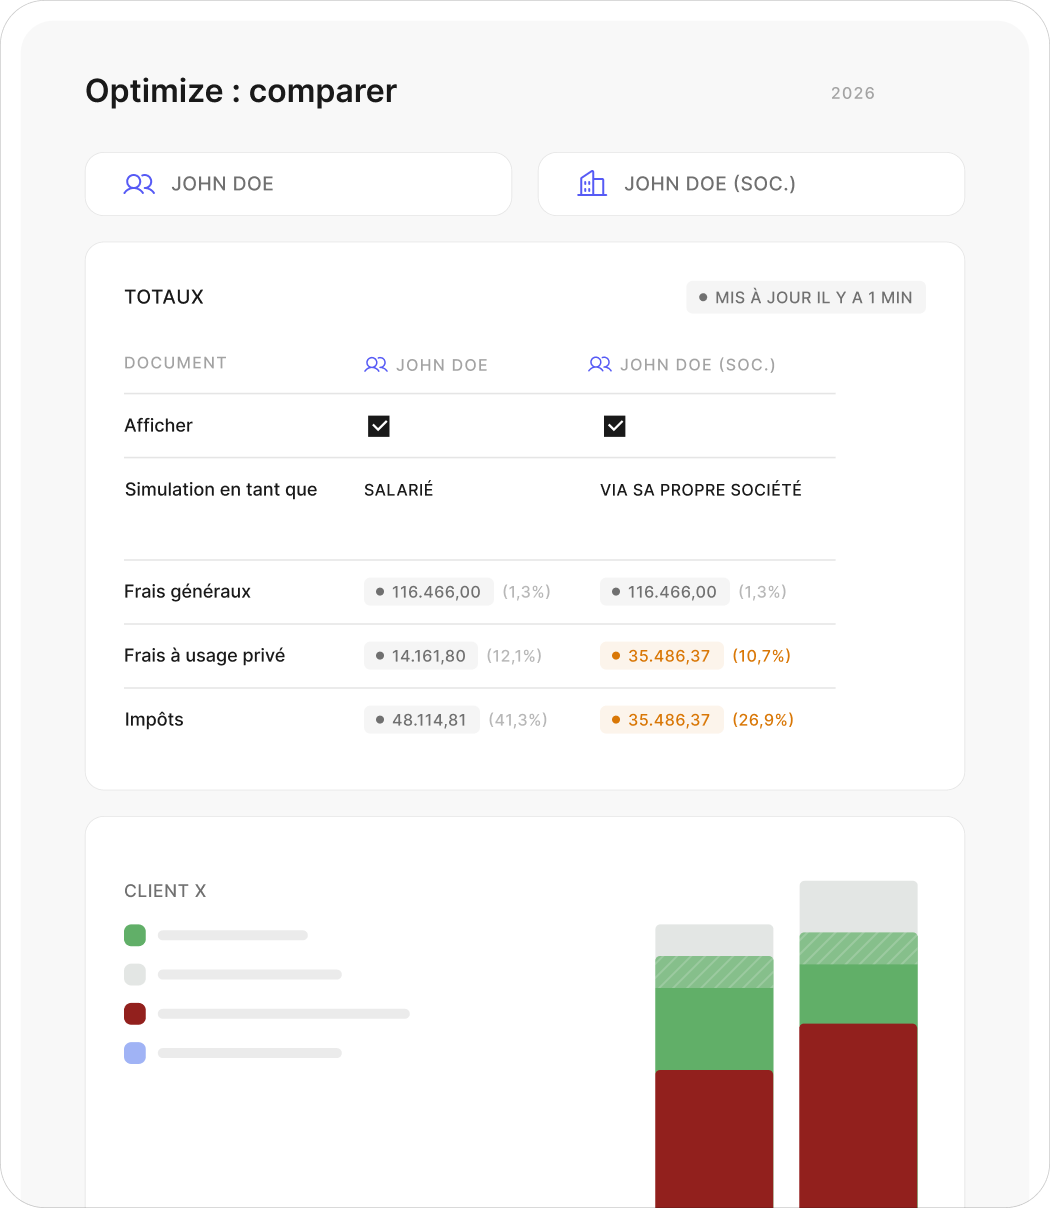This screenshot has width=1050, height=1208.
Task: Click the (10,7%) percentage
Action: (762, 656)
